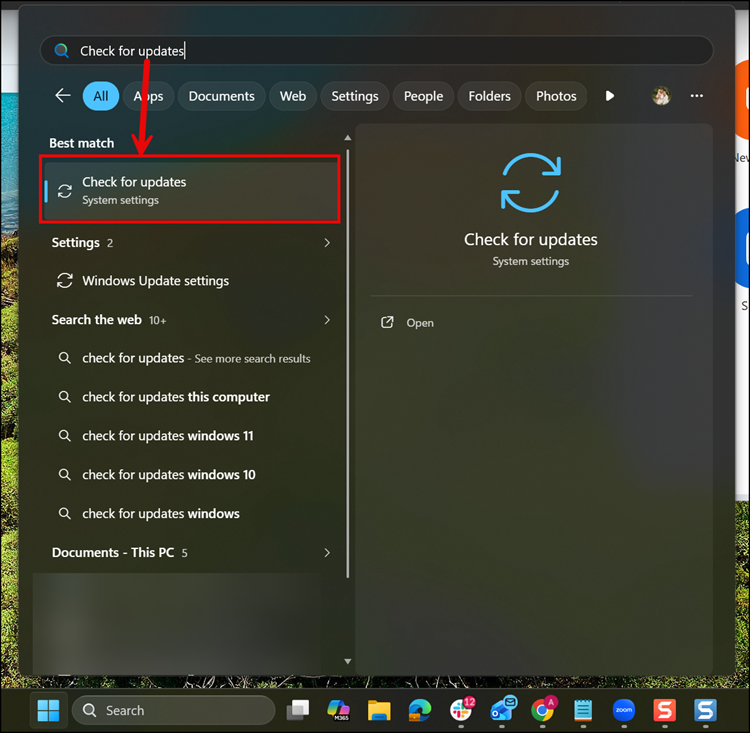This screenshot has width=750, height=733.
Task: Switch to the People filter tab
Action: tap(423, 96)
